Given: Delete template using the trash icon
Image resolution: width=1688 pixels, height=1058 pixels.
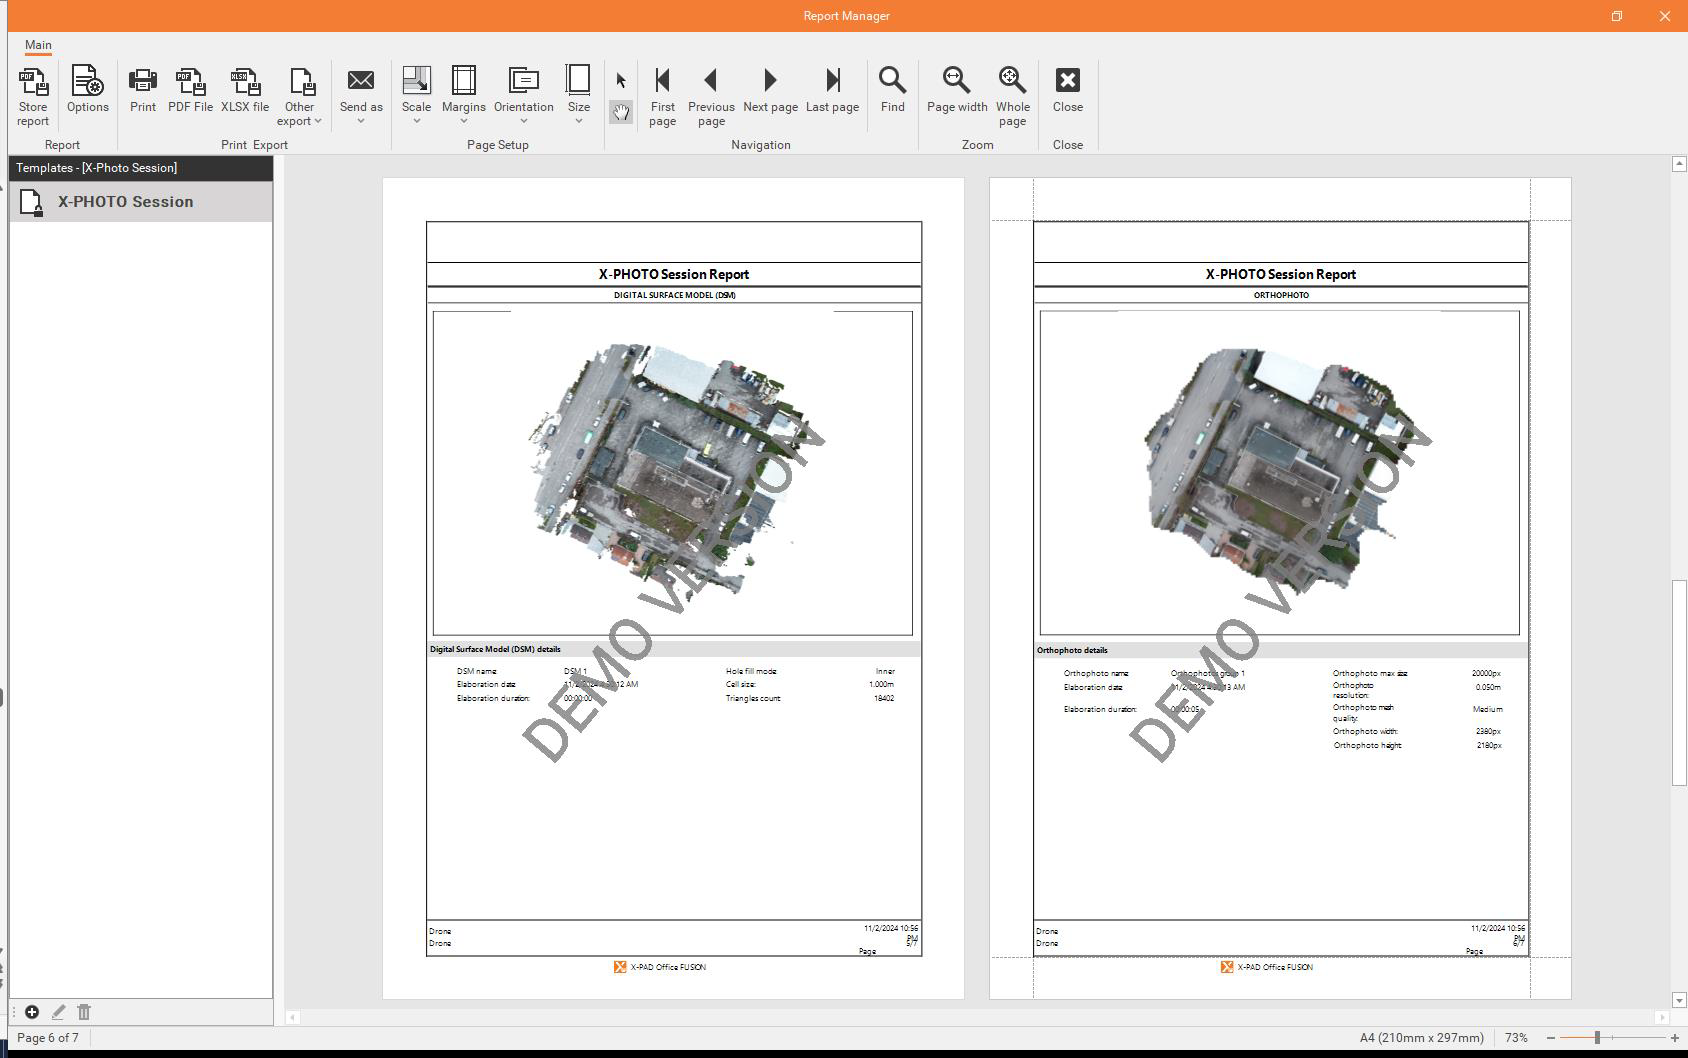Looking at the screenshot, I should point(84,1012).
